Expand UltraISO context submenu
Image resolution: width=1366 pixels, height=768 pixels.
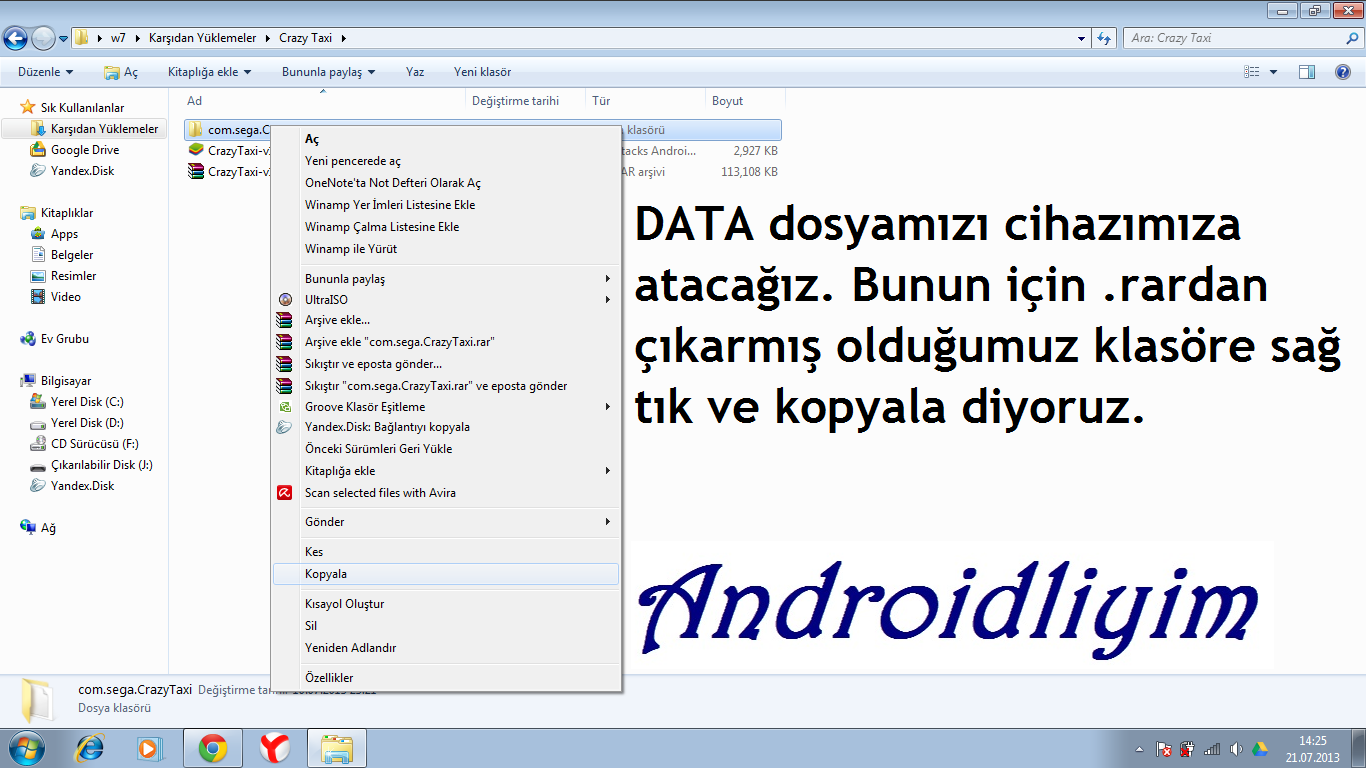pos(446,300)
